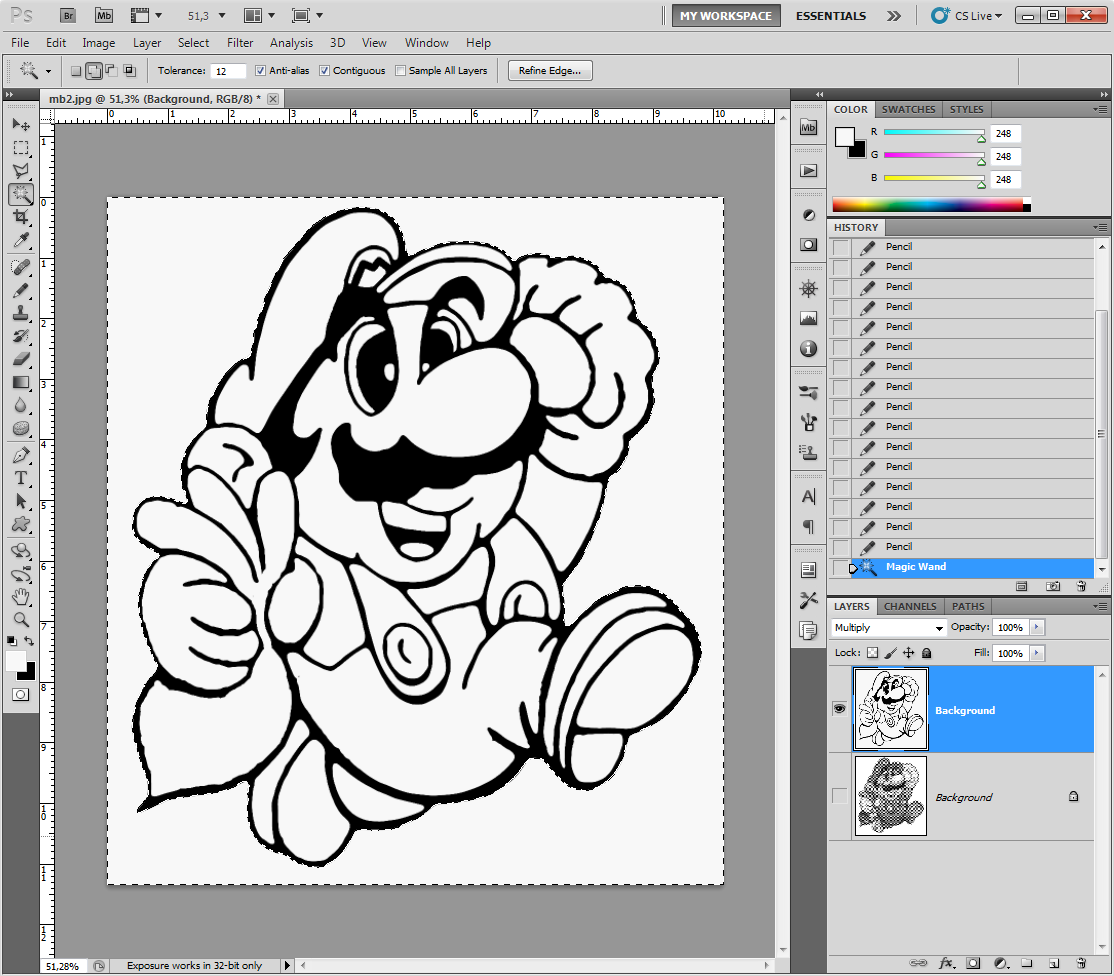Viewport: 1114px width, 976px height.
Task: Select the Eraser tool
Action: [20, 359]
